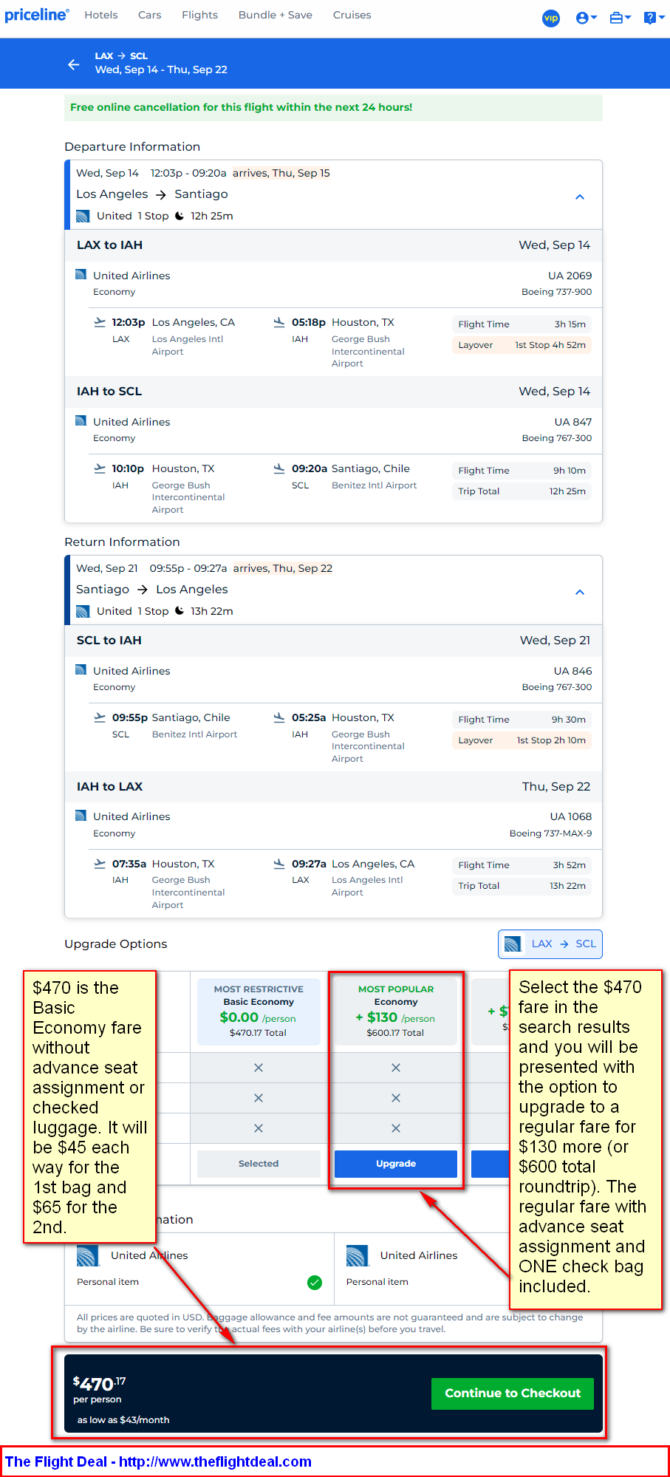Collapse the departure flight details

pyautogui.click(x=579, y=197)
